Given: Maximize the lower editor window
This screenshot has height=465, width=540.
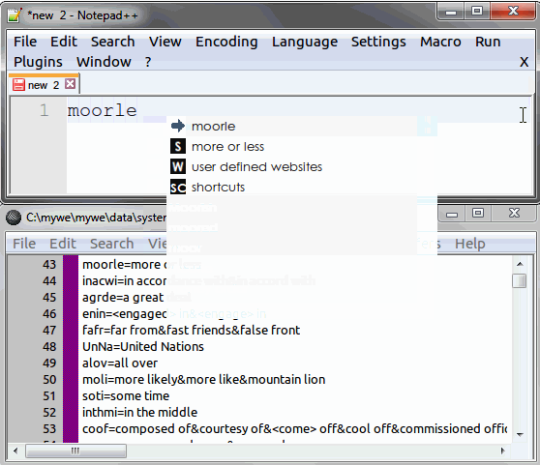Looking at the screenshot, I should click(478, 214).
